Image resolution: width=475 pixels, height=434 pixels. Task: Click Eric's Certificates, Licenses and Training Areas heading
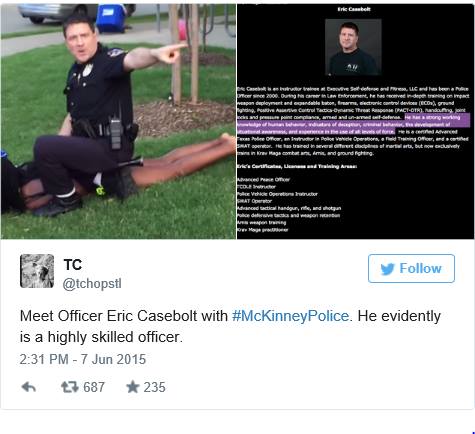[x=297, y=166]
